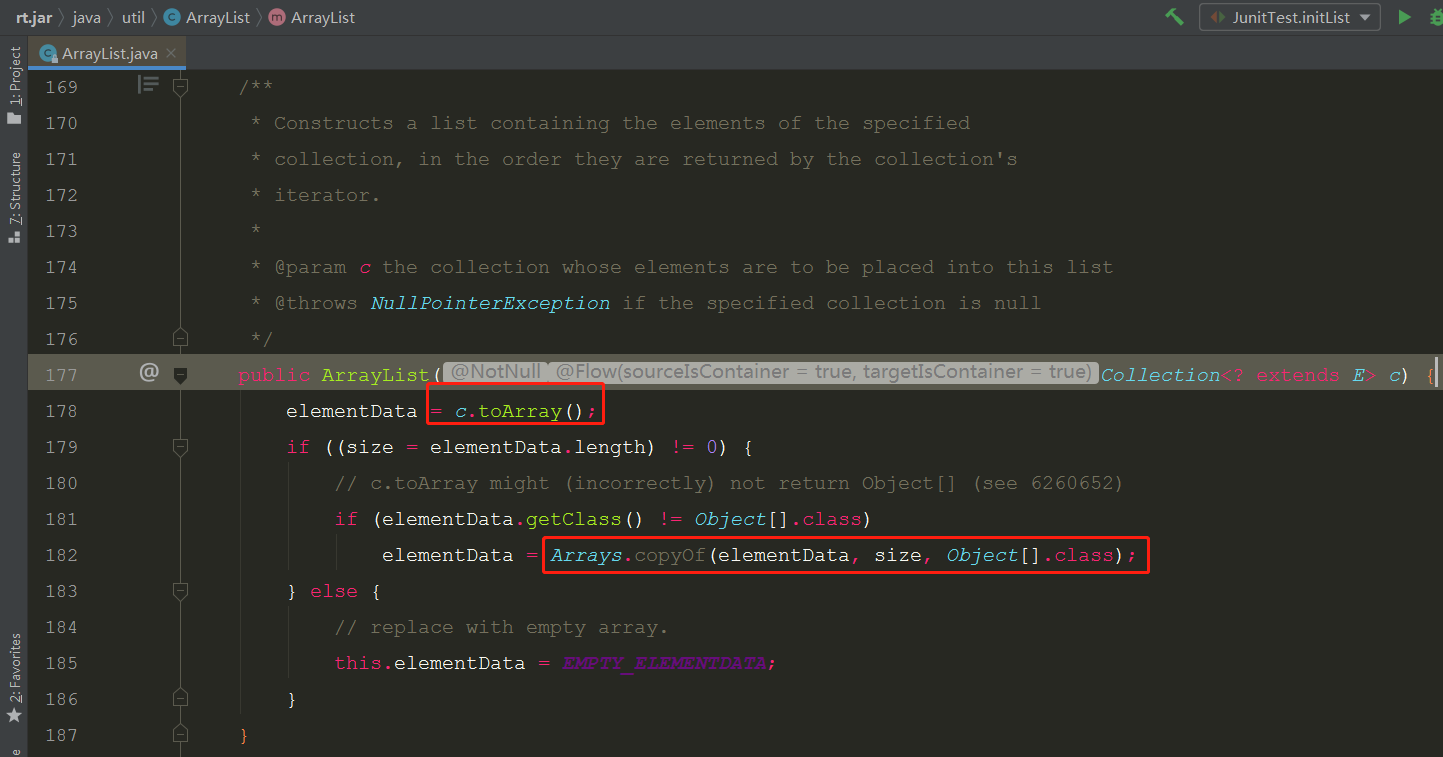Image resolution: width=1443 pixels, height=757 pixels.
Task: Click the @Flow(sourceIsContainer) inlay hint
Action: pos(822,372)
